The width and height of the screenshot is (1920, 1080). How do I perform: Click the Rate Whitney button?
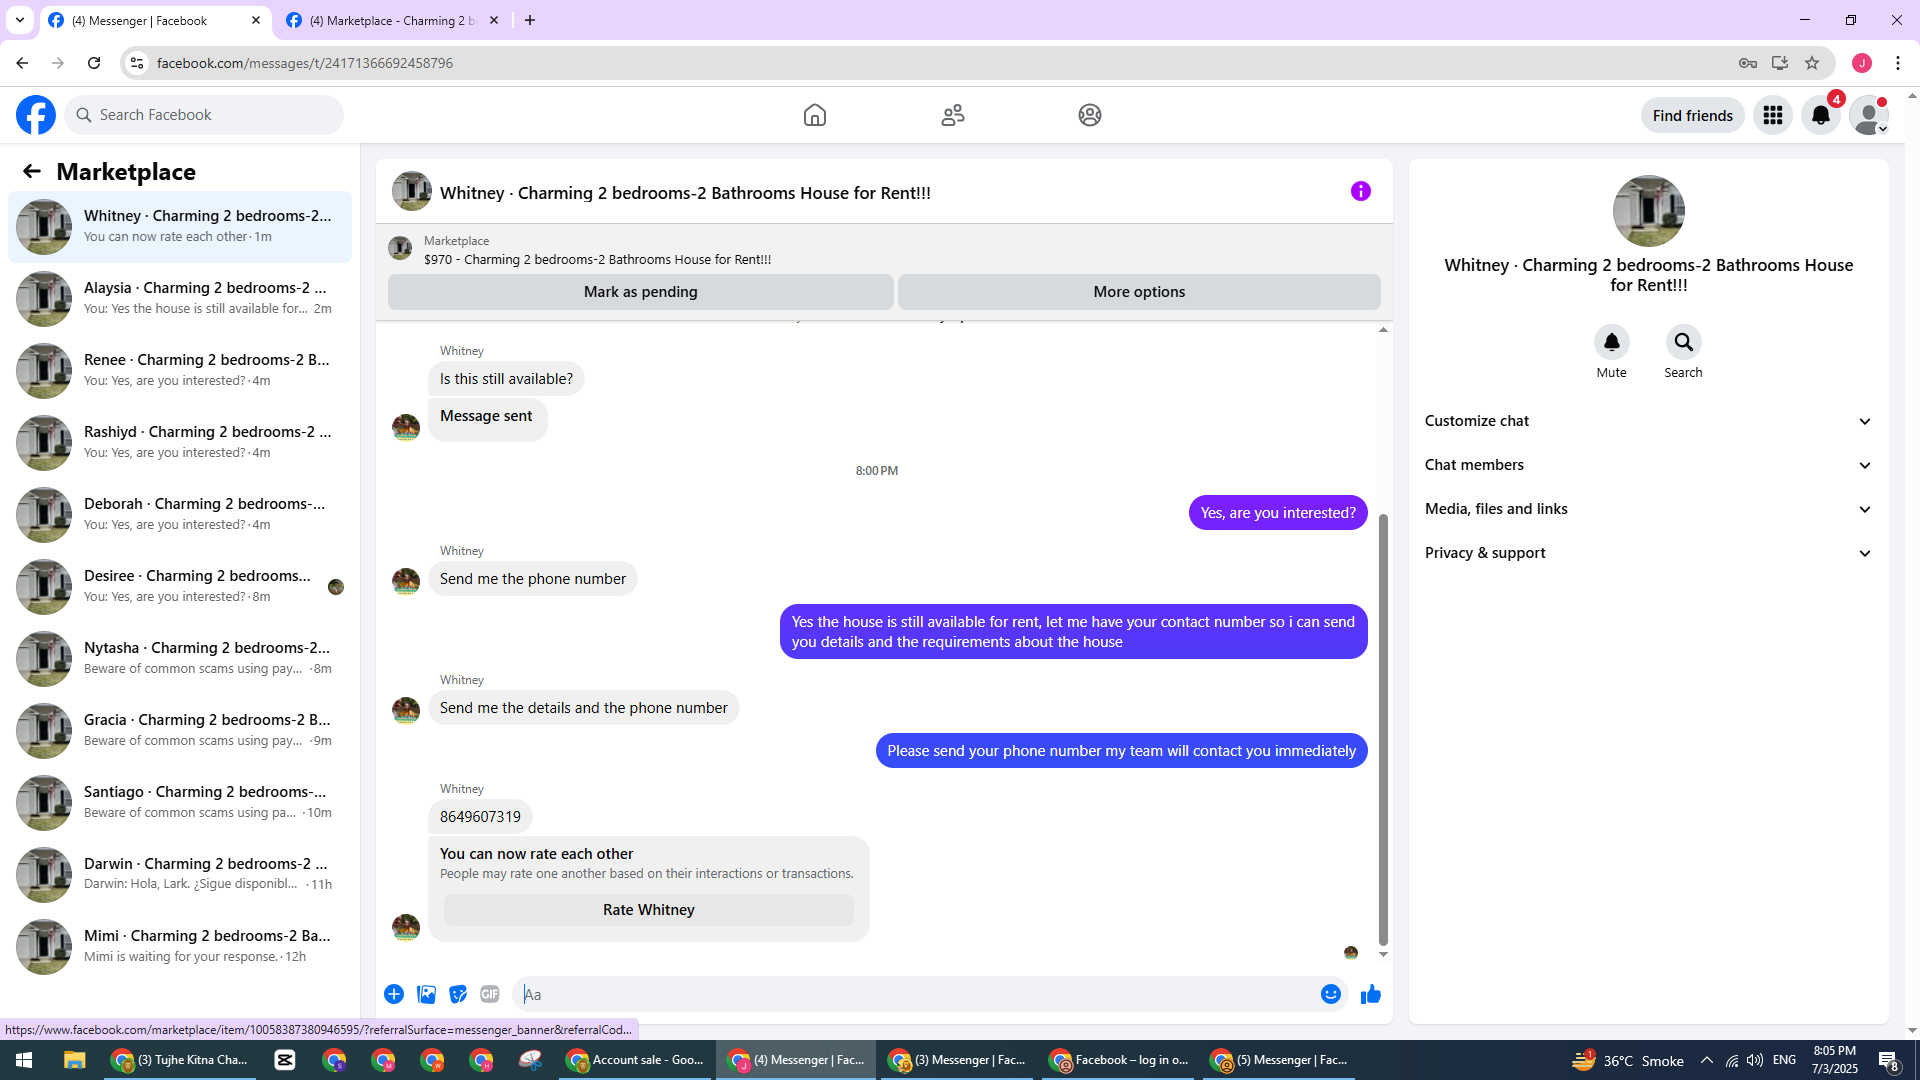[x=648, y=910]
